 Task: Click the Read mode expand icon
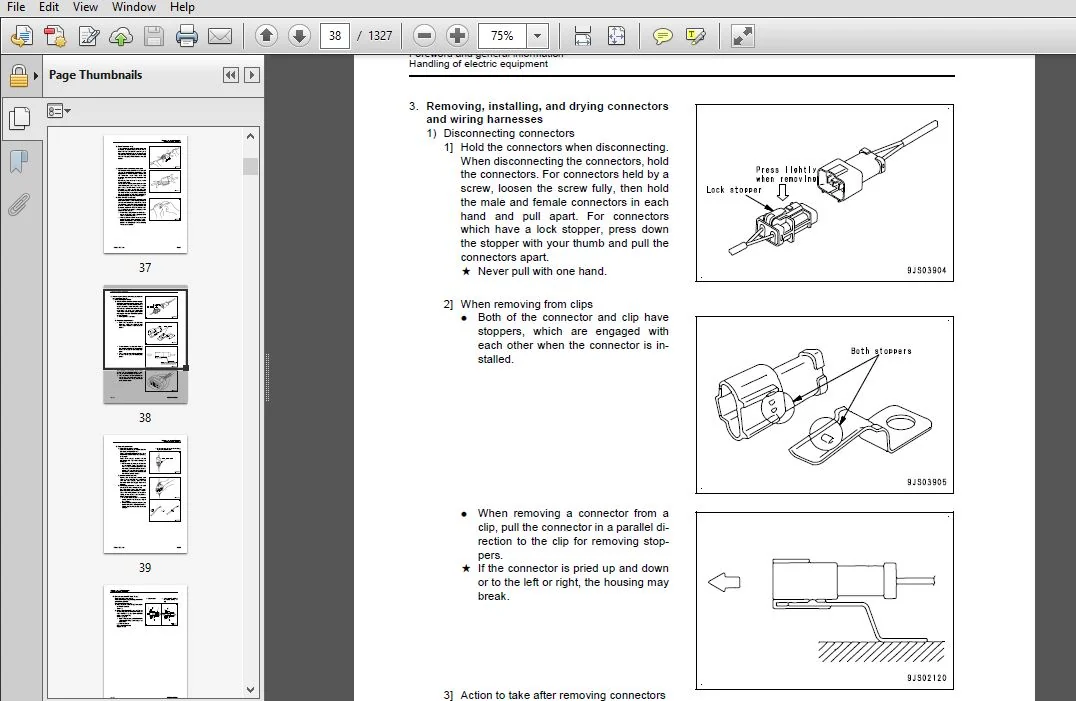click(x=742, y=36)
